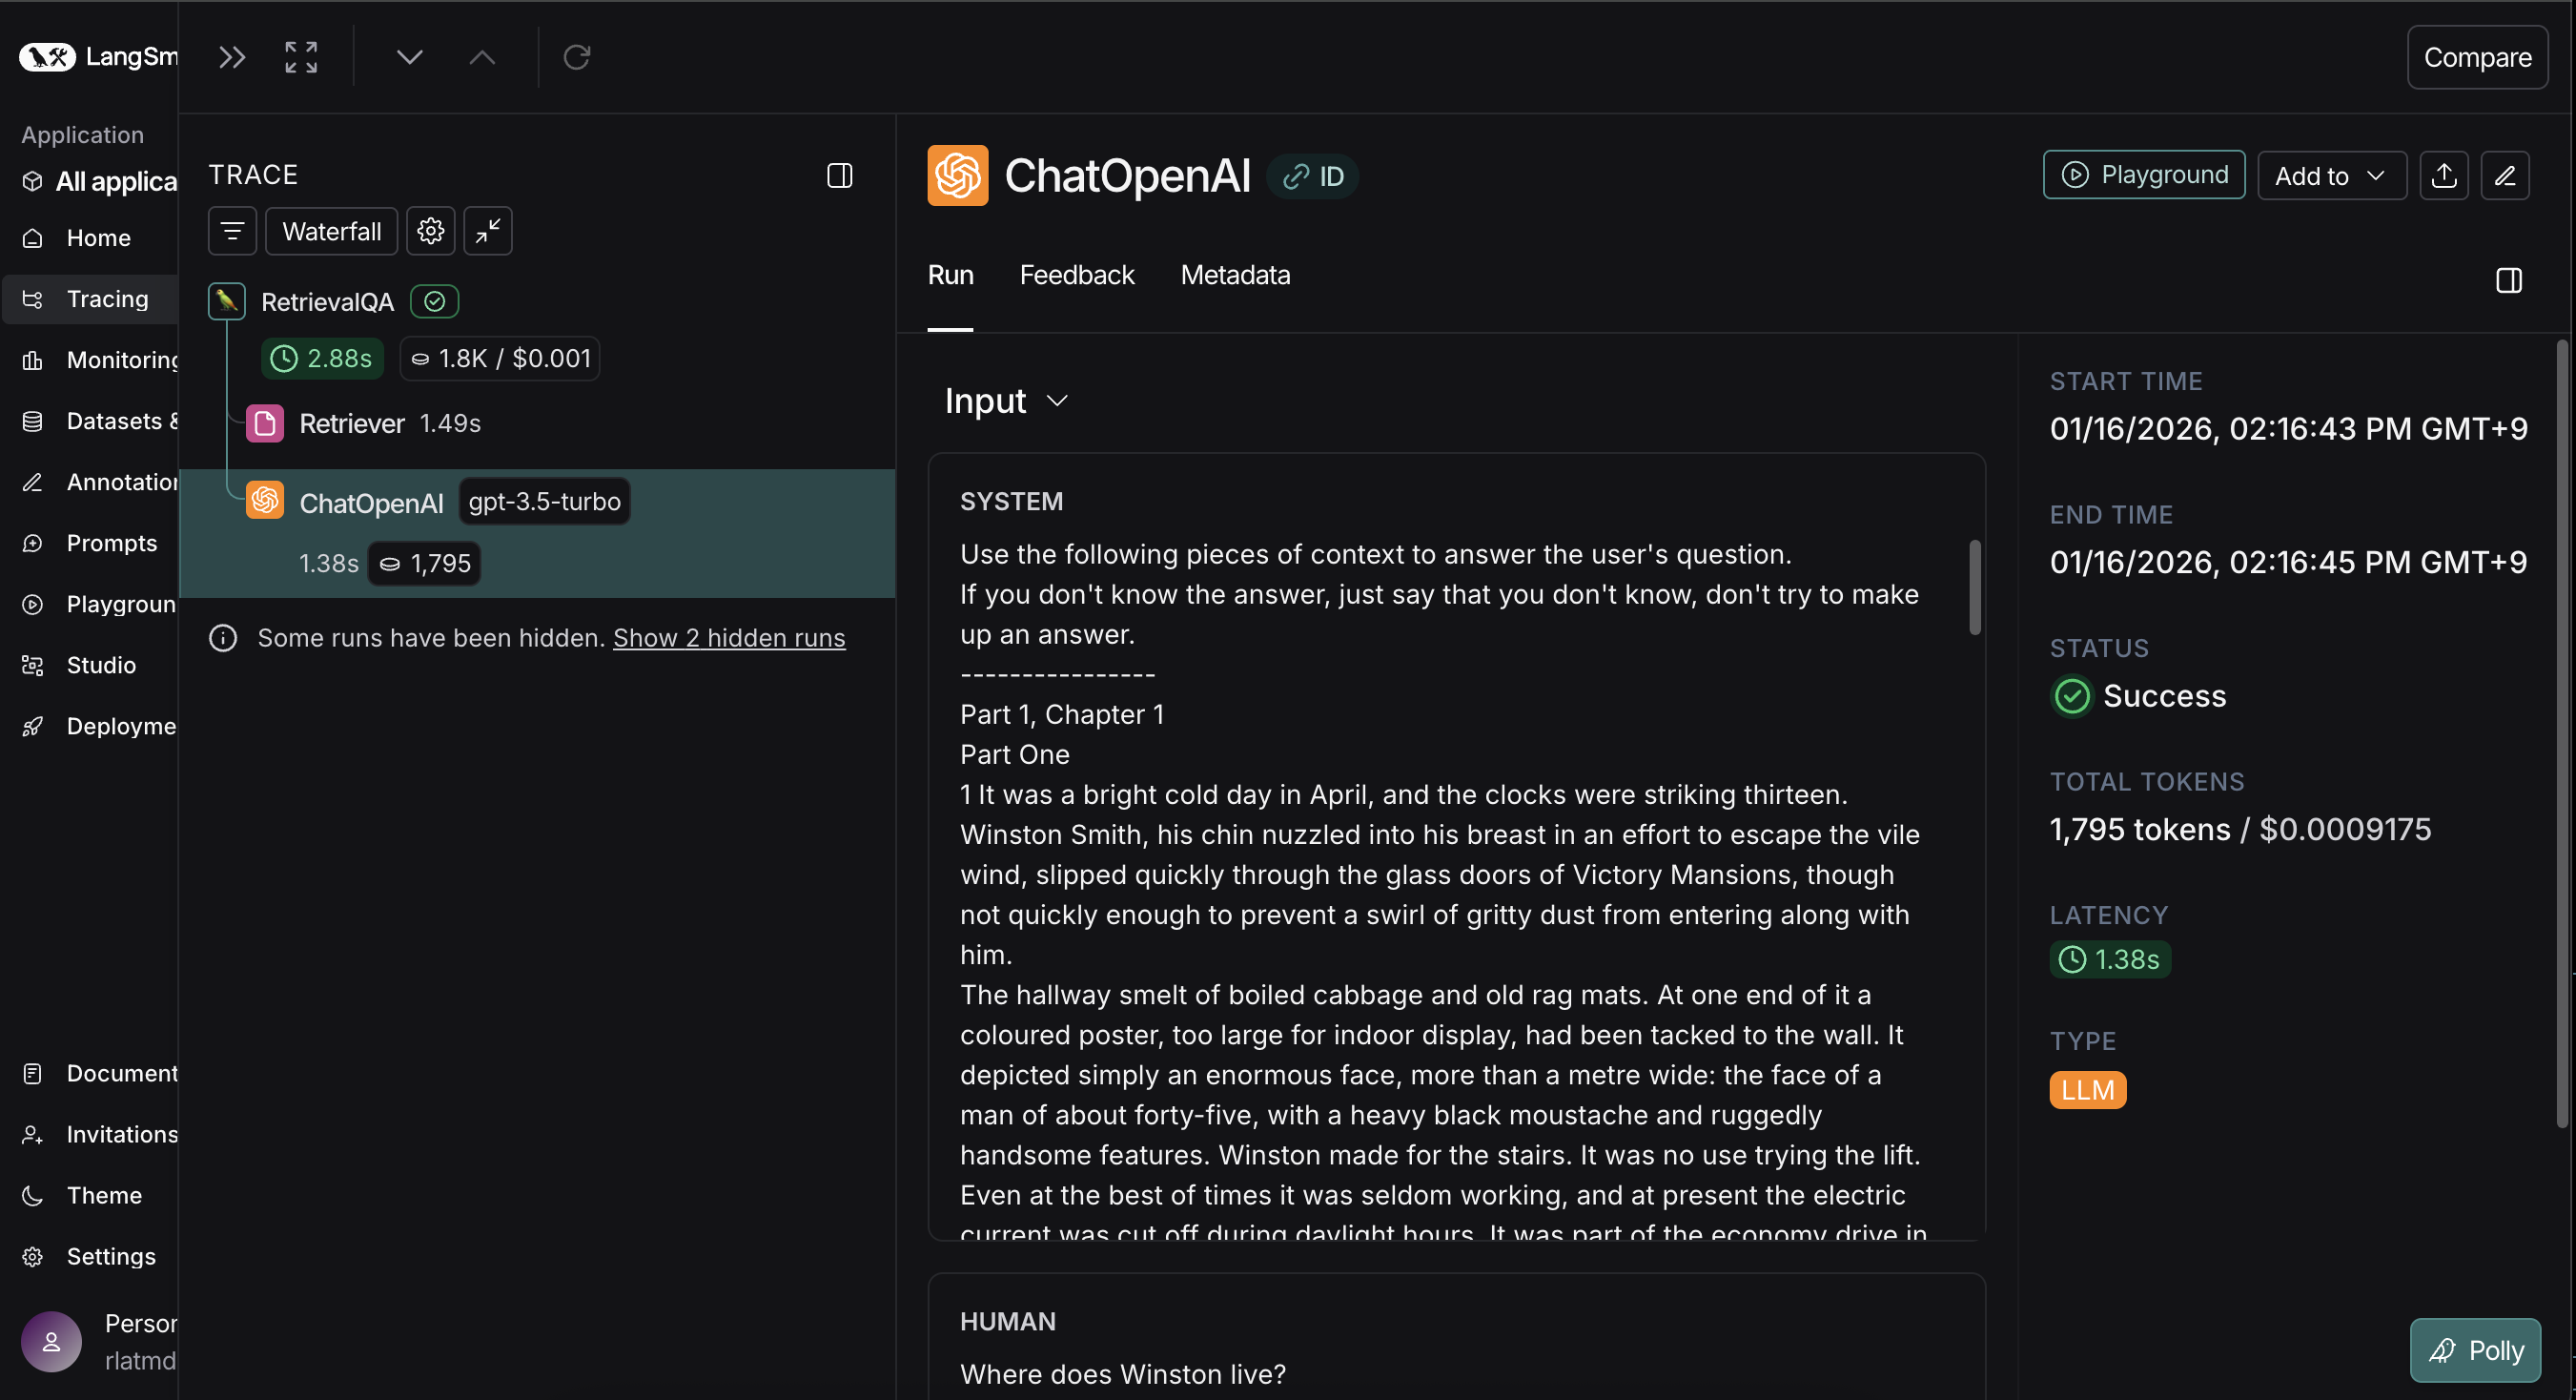Click the system prompt scrollbar

(1975, 588)
